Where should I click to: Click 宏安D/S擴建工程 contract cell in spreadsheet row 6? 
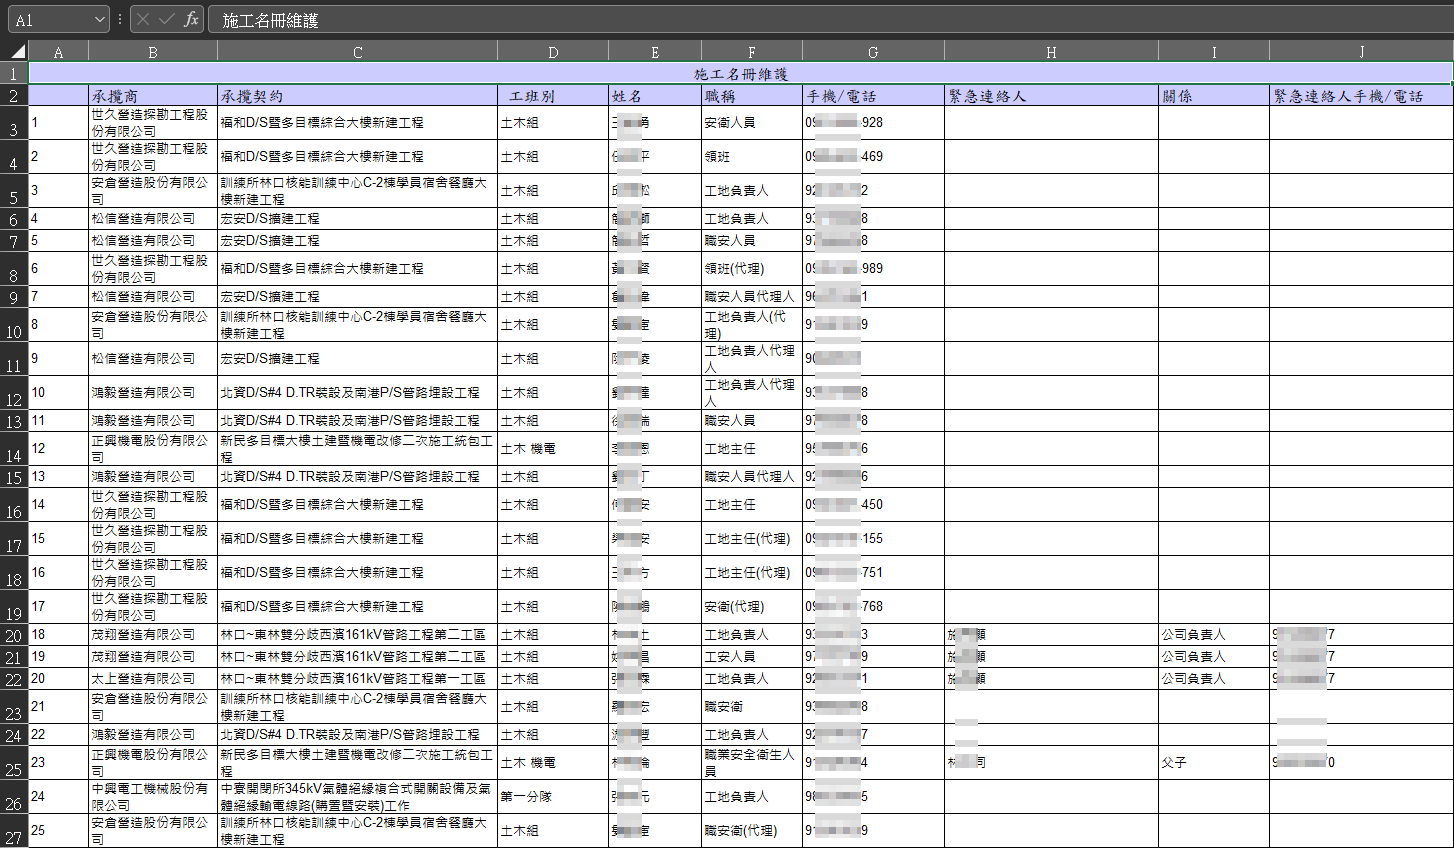pos(357,219)
